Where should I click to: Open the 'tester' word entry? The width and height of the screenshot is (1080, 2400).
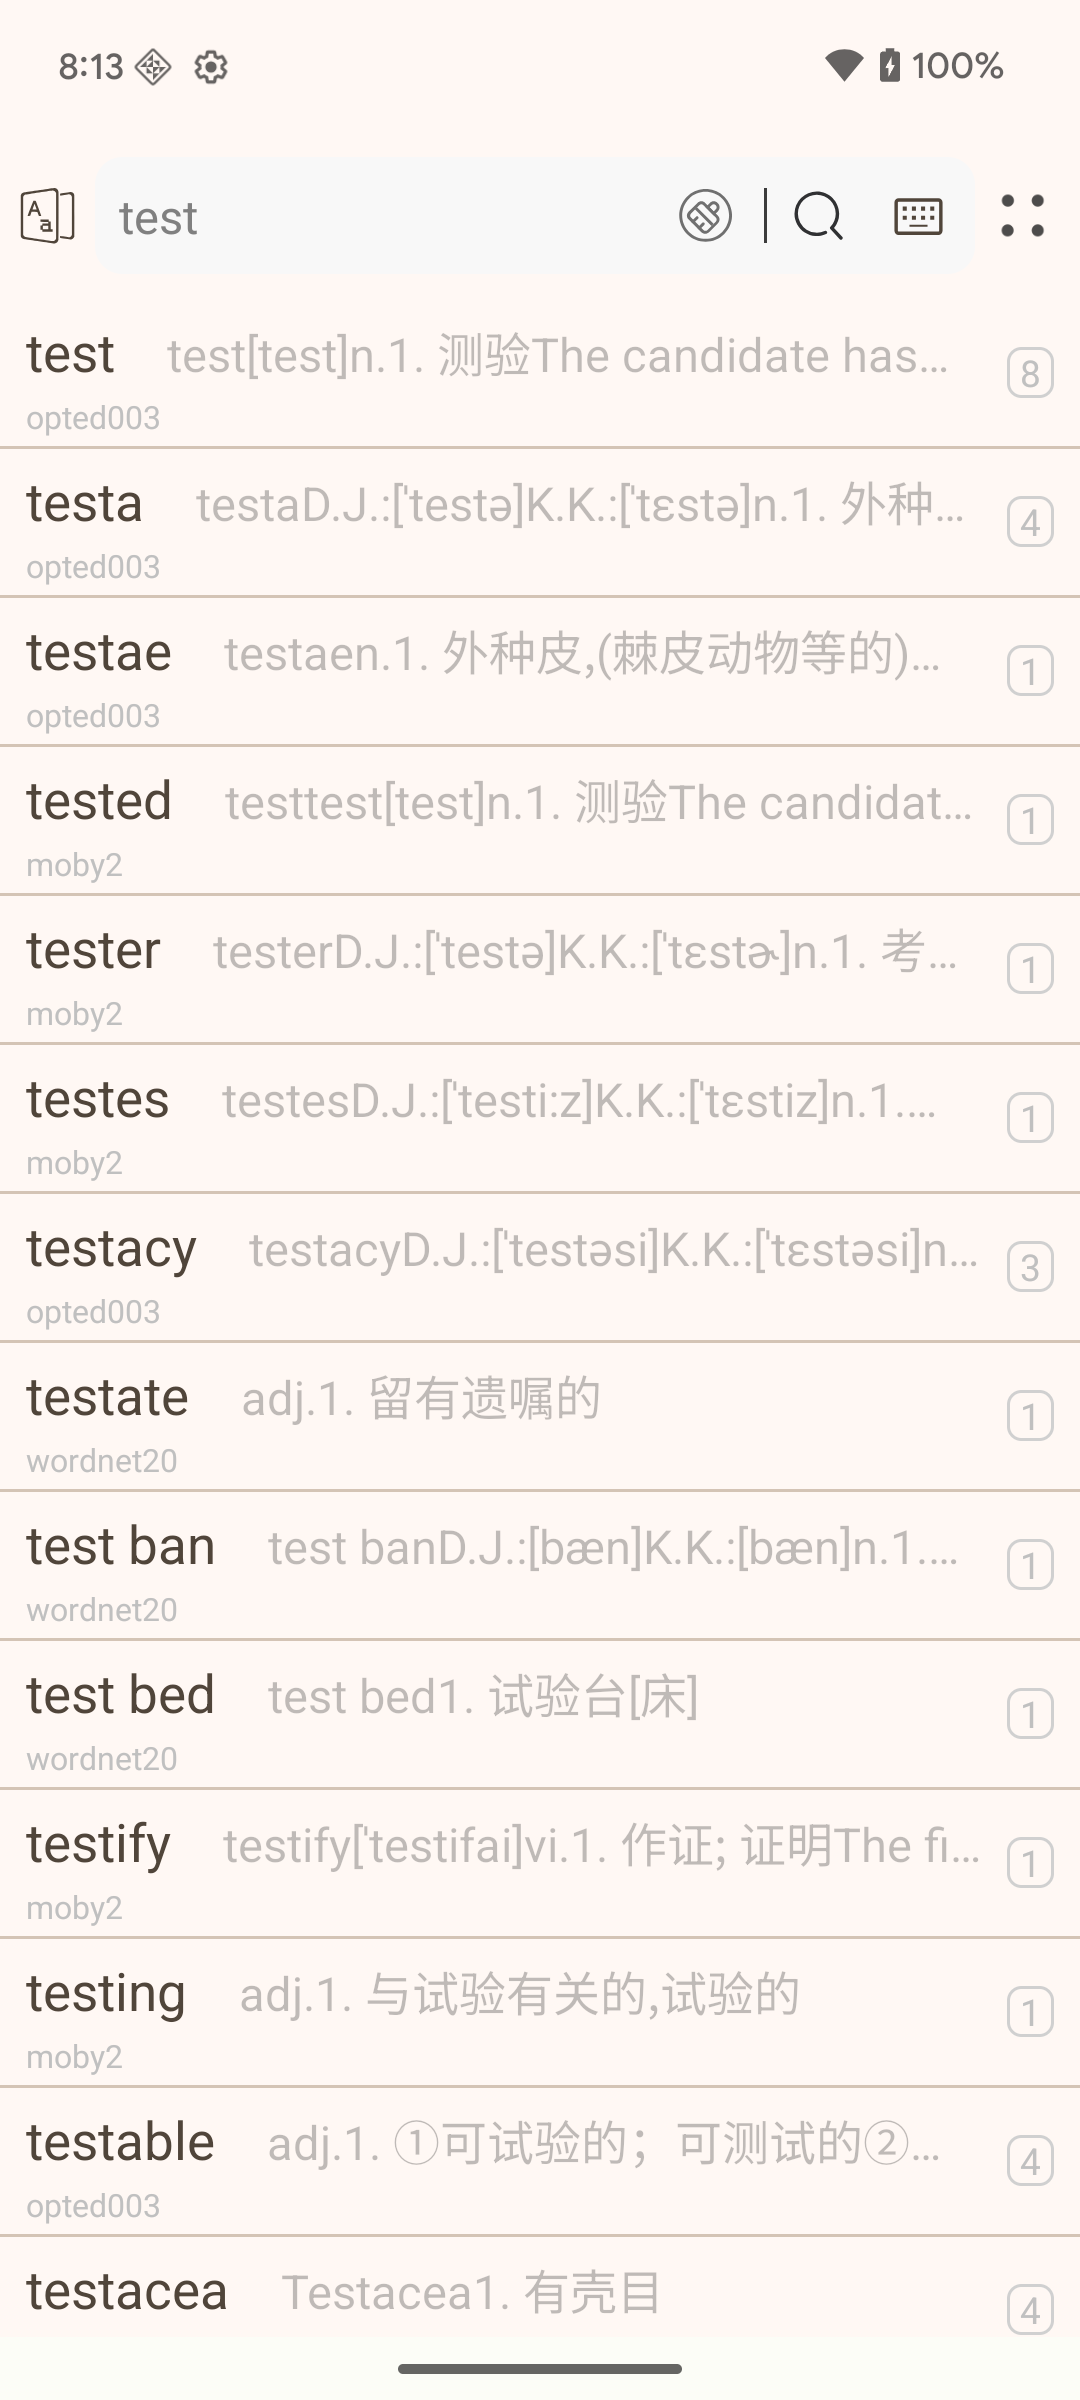[x=540, y=970]
